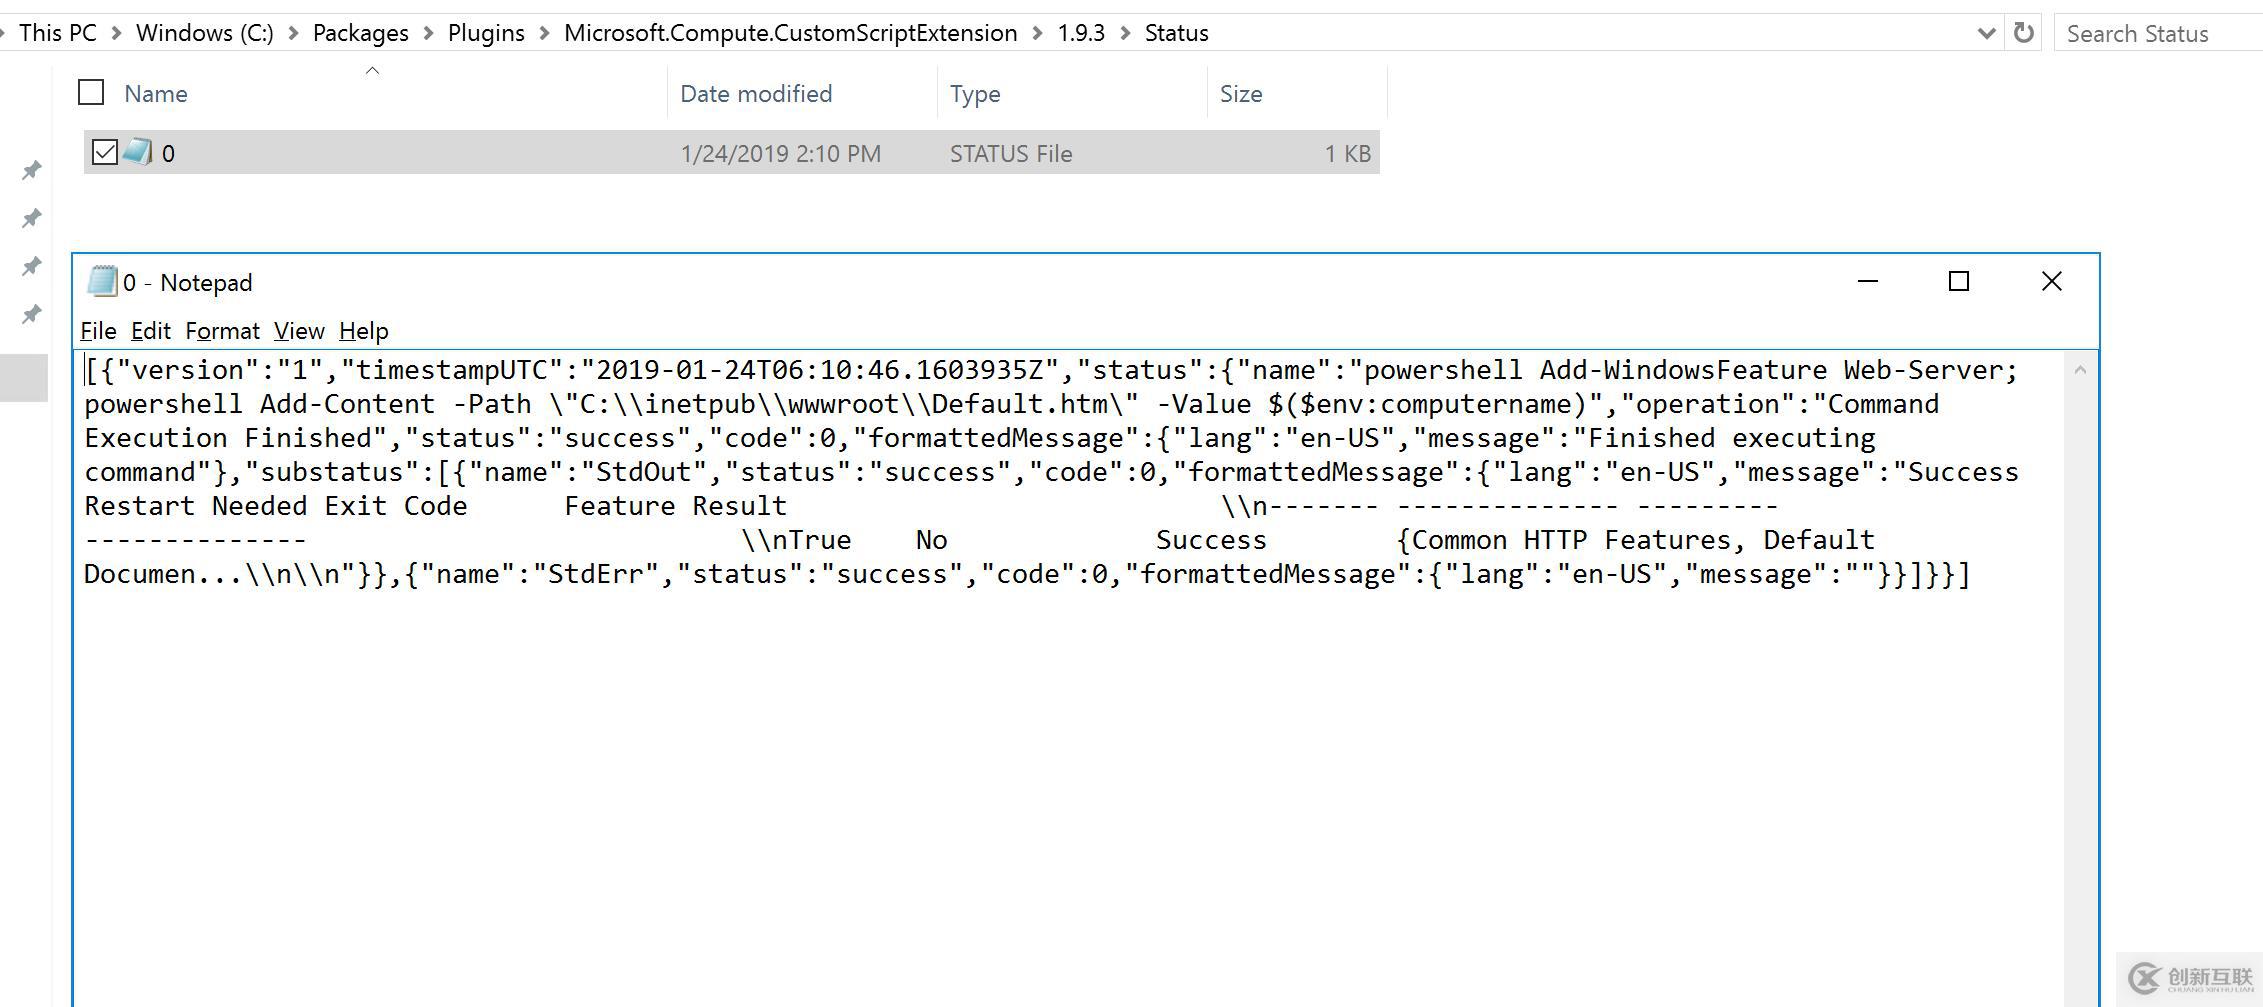Image resolution: width=2263 pixels, height=1007 pixels.
Task: Click the file icon of status file 0
Action: coord(137,152)
